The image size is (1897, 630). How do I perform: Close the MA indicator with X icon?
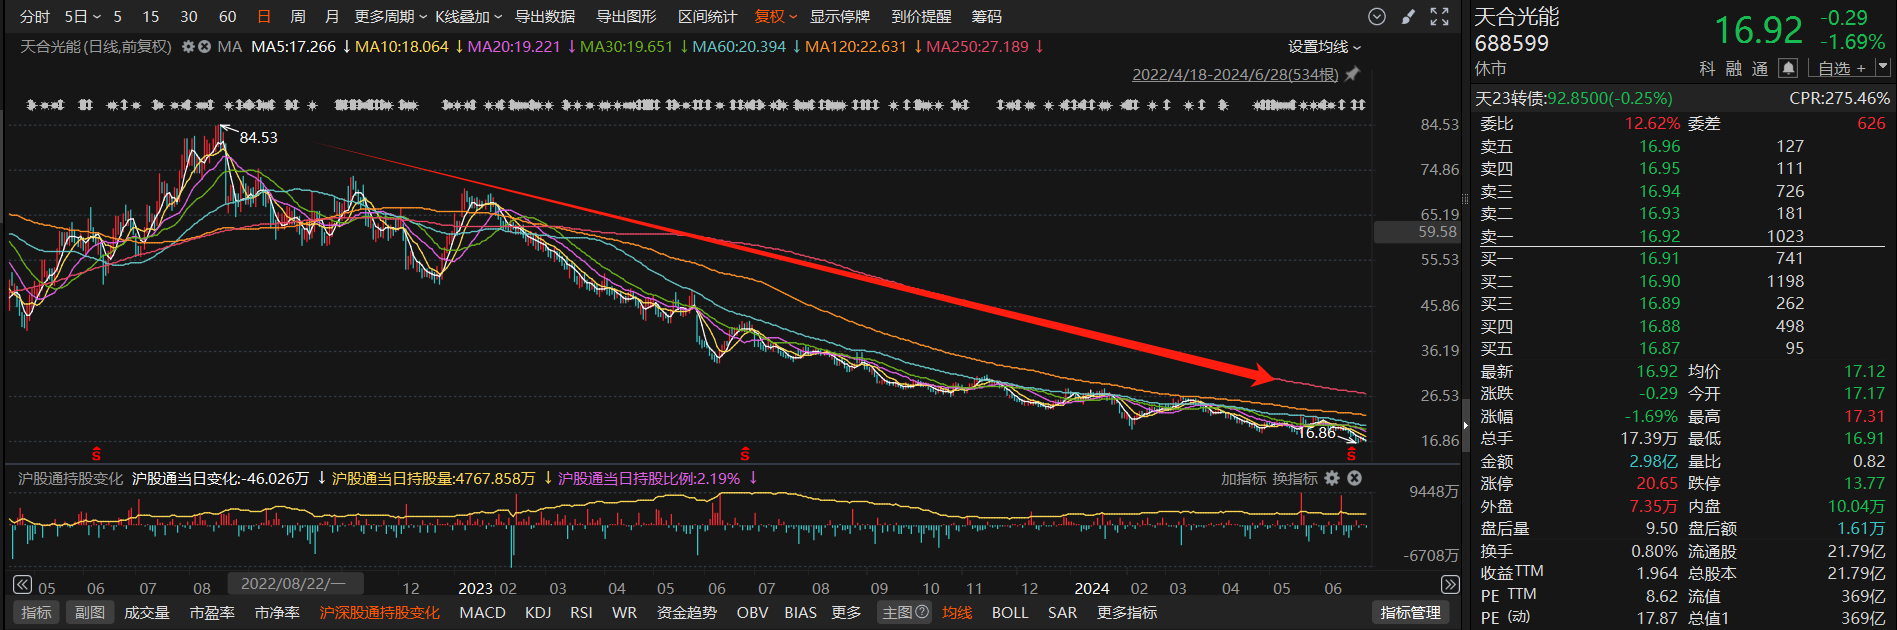[204, 47]
